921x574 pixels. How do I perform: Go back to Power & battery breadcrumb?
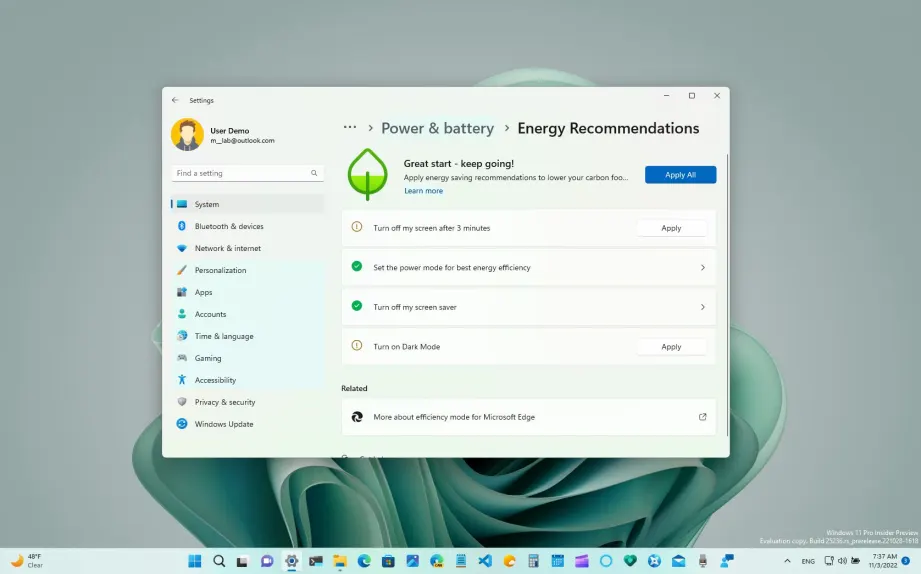[438, 128]
